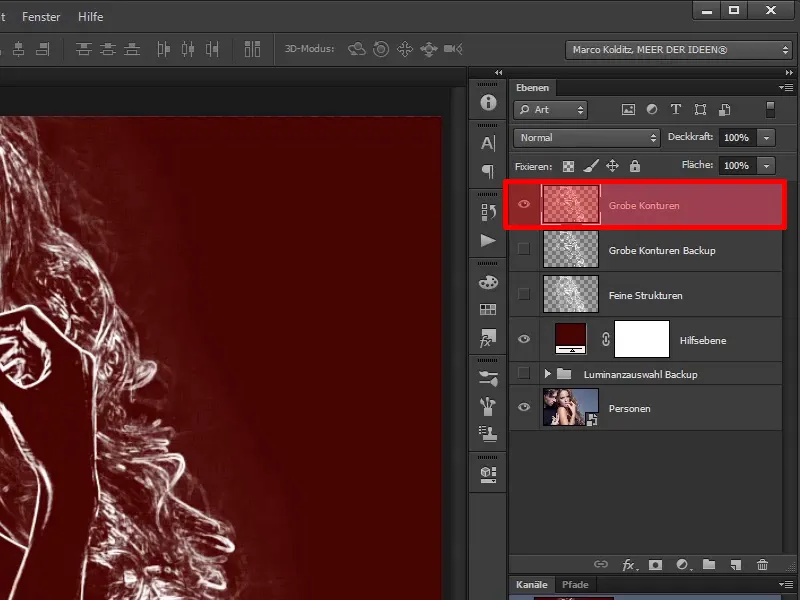Click the auto-align layers icon
This screenshot has height=600, width=800.
[x=252, y=49]
